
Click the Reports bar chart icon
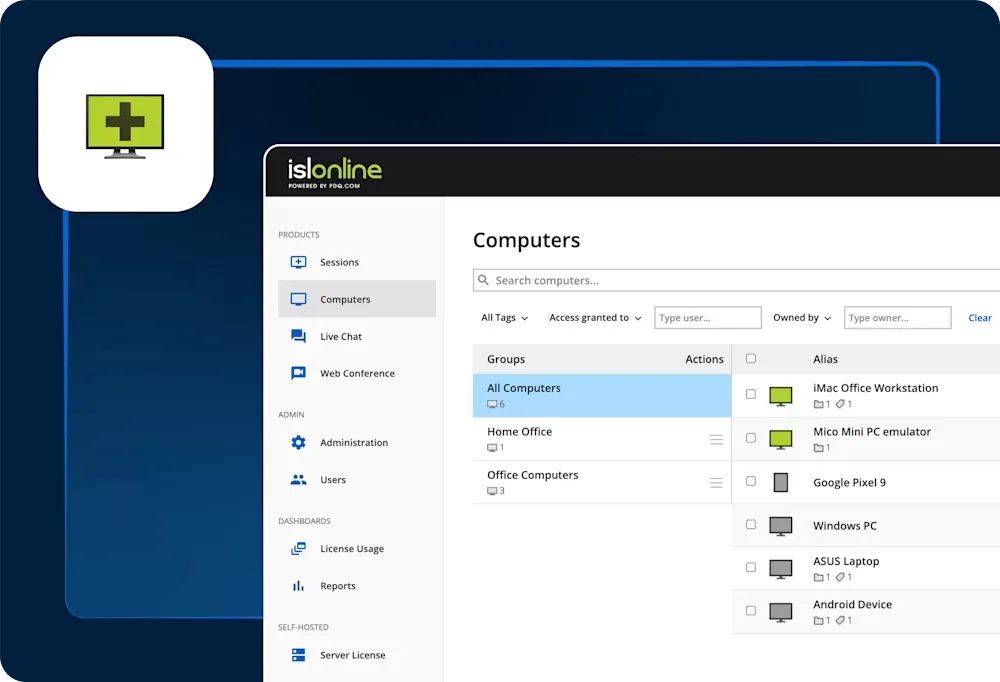298,586
